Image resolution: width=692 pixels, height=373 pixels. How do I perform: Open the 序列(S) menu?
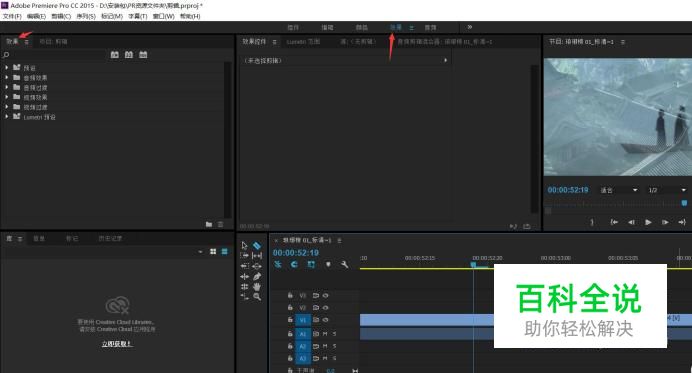coord(86,16)
